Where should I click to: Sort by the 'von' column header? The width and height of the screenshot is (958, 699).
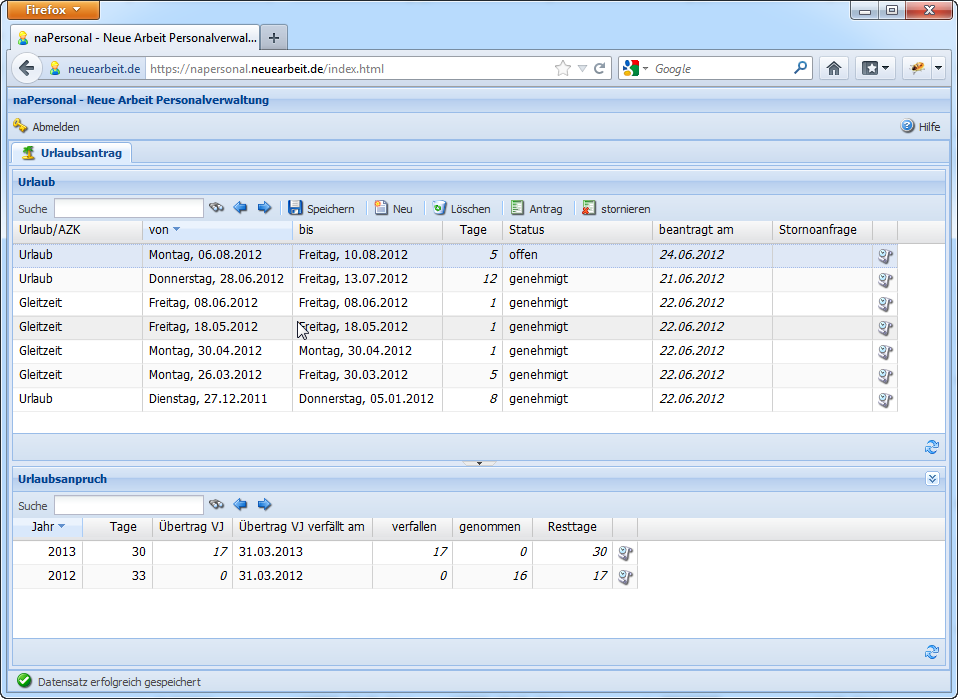160,230
